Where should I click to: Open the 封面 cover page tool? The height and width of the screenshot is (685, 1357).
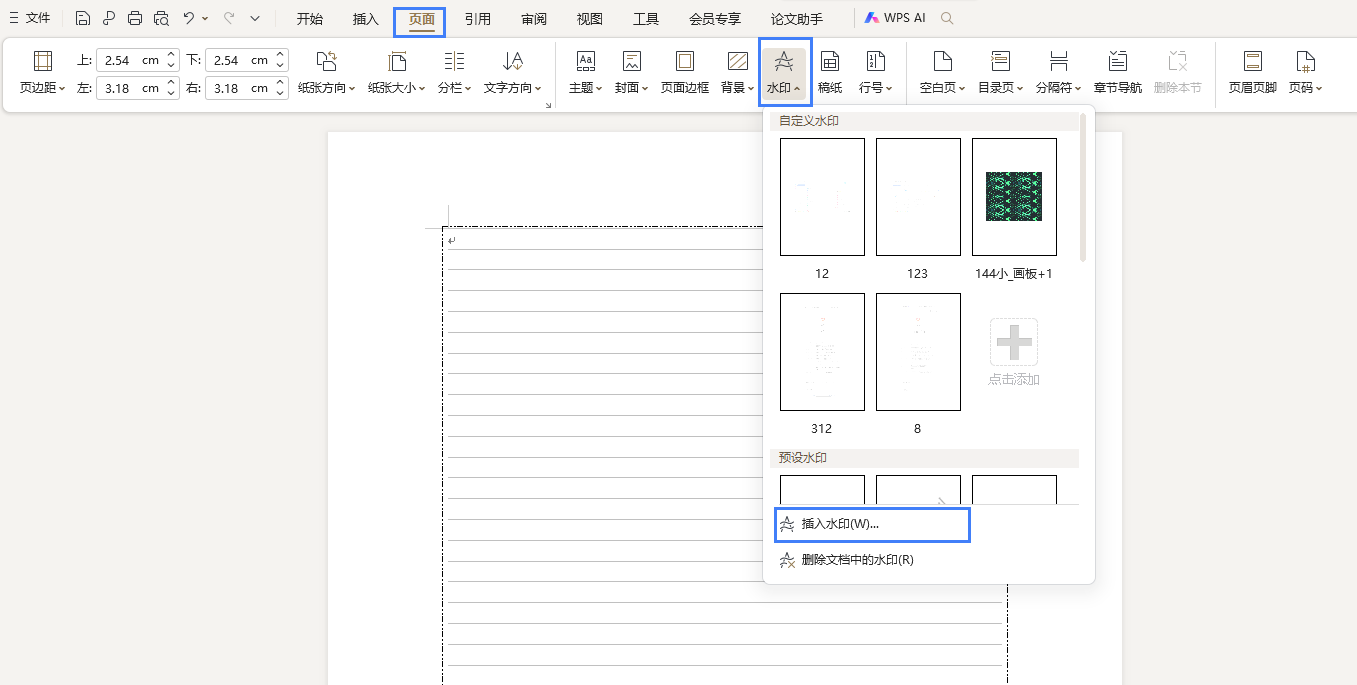point(632,73)
